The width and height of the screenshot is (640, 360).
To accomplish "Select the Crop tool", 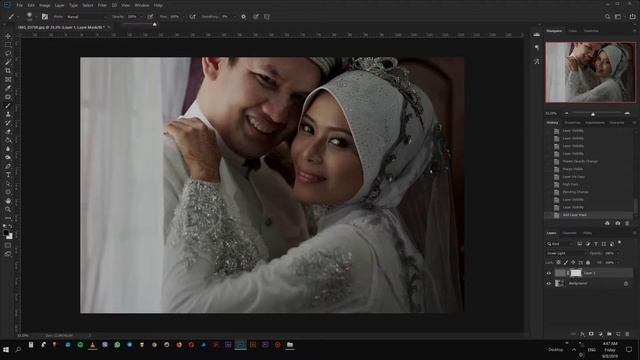I will click(x=8, y=71).
